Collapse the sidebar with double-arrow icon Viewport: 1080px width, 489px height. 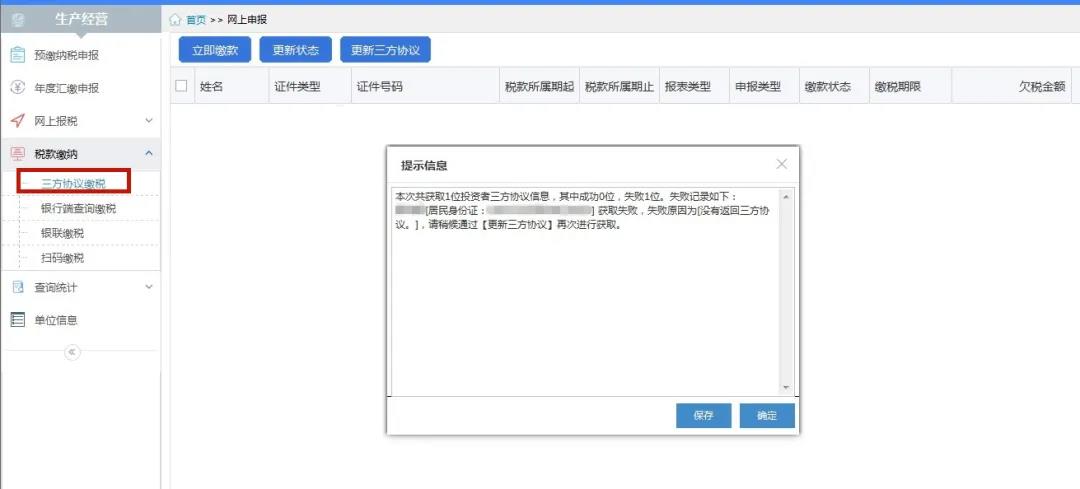[72, 352]
